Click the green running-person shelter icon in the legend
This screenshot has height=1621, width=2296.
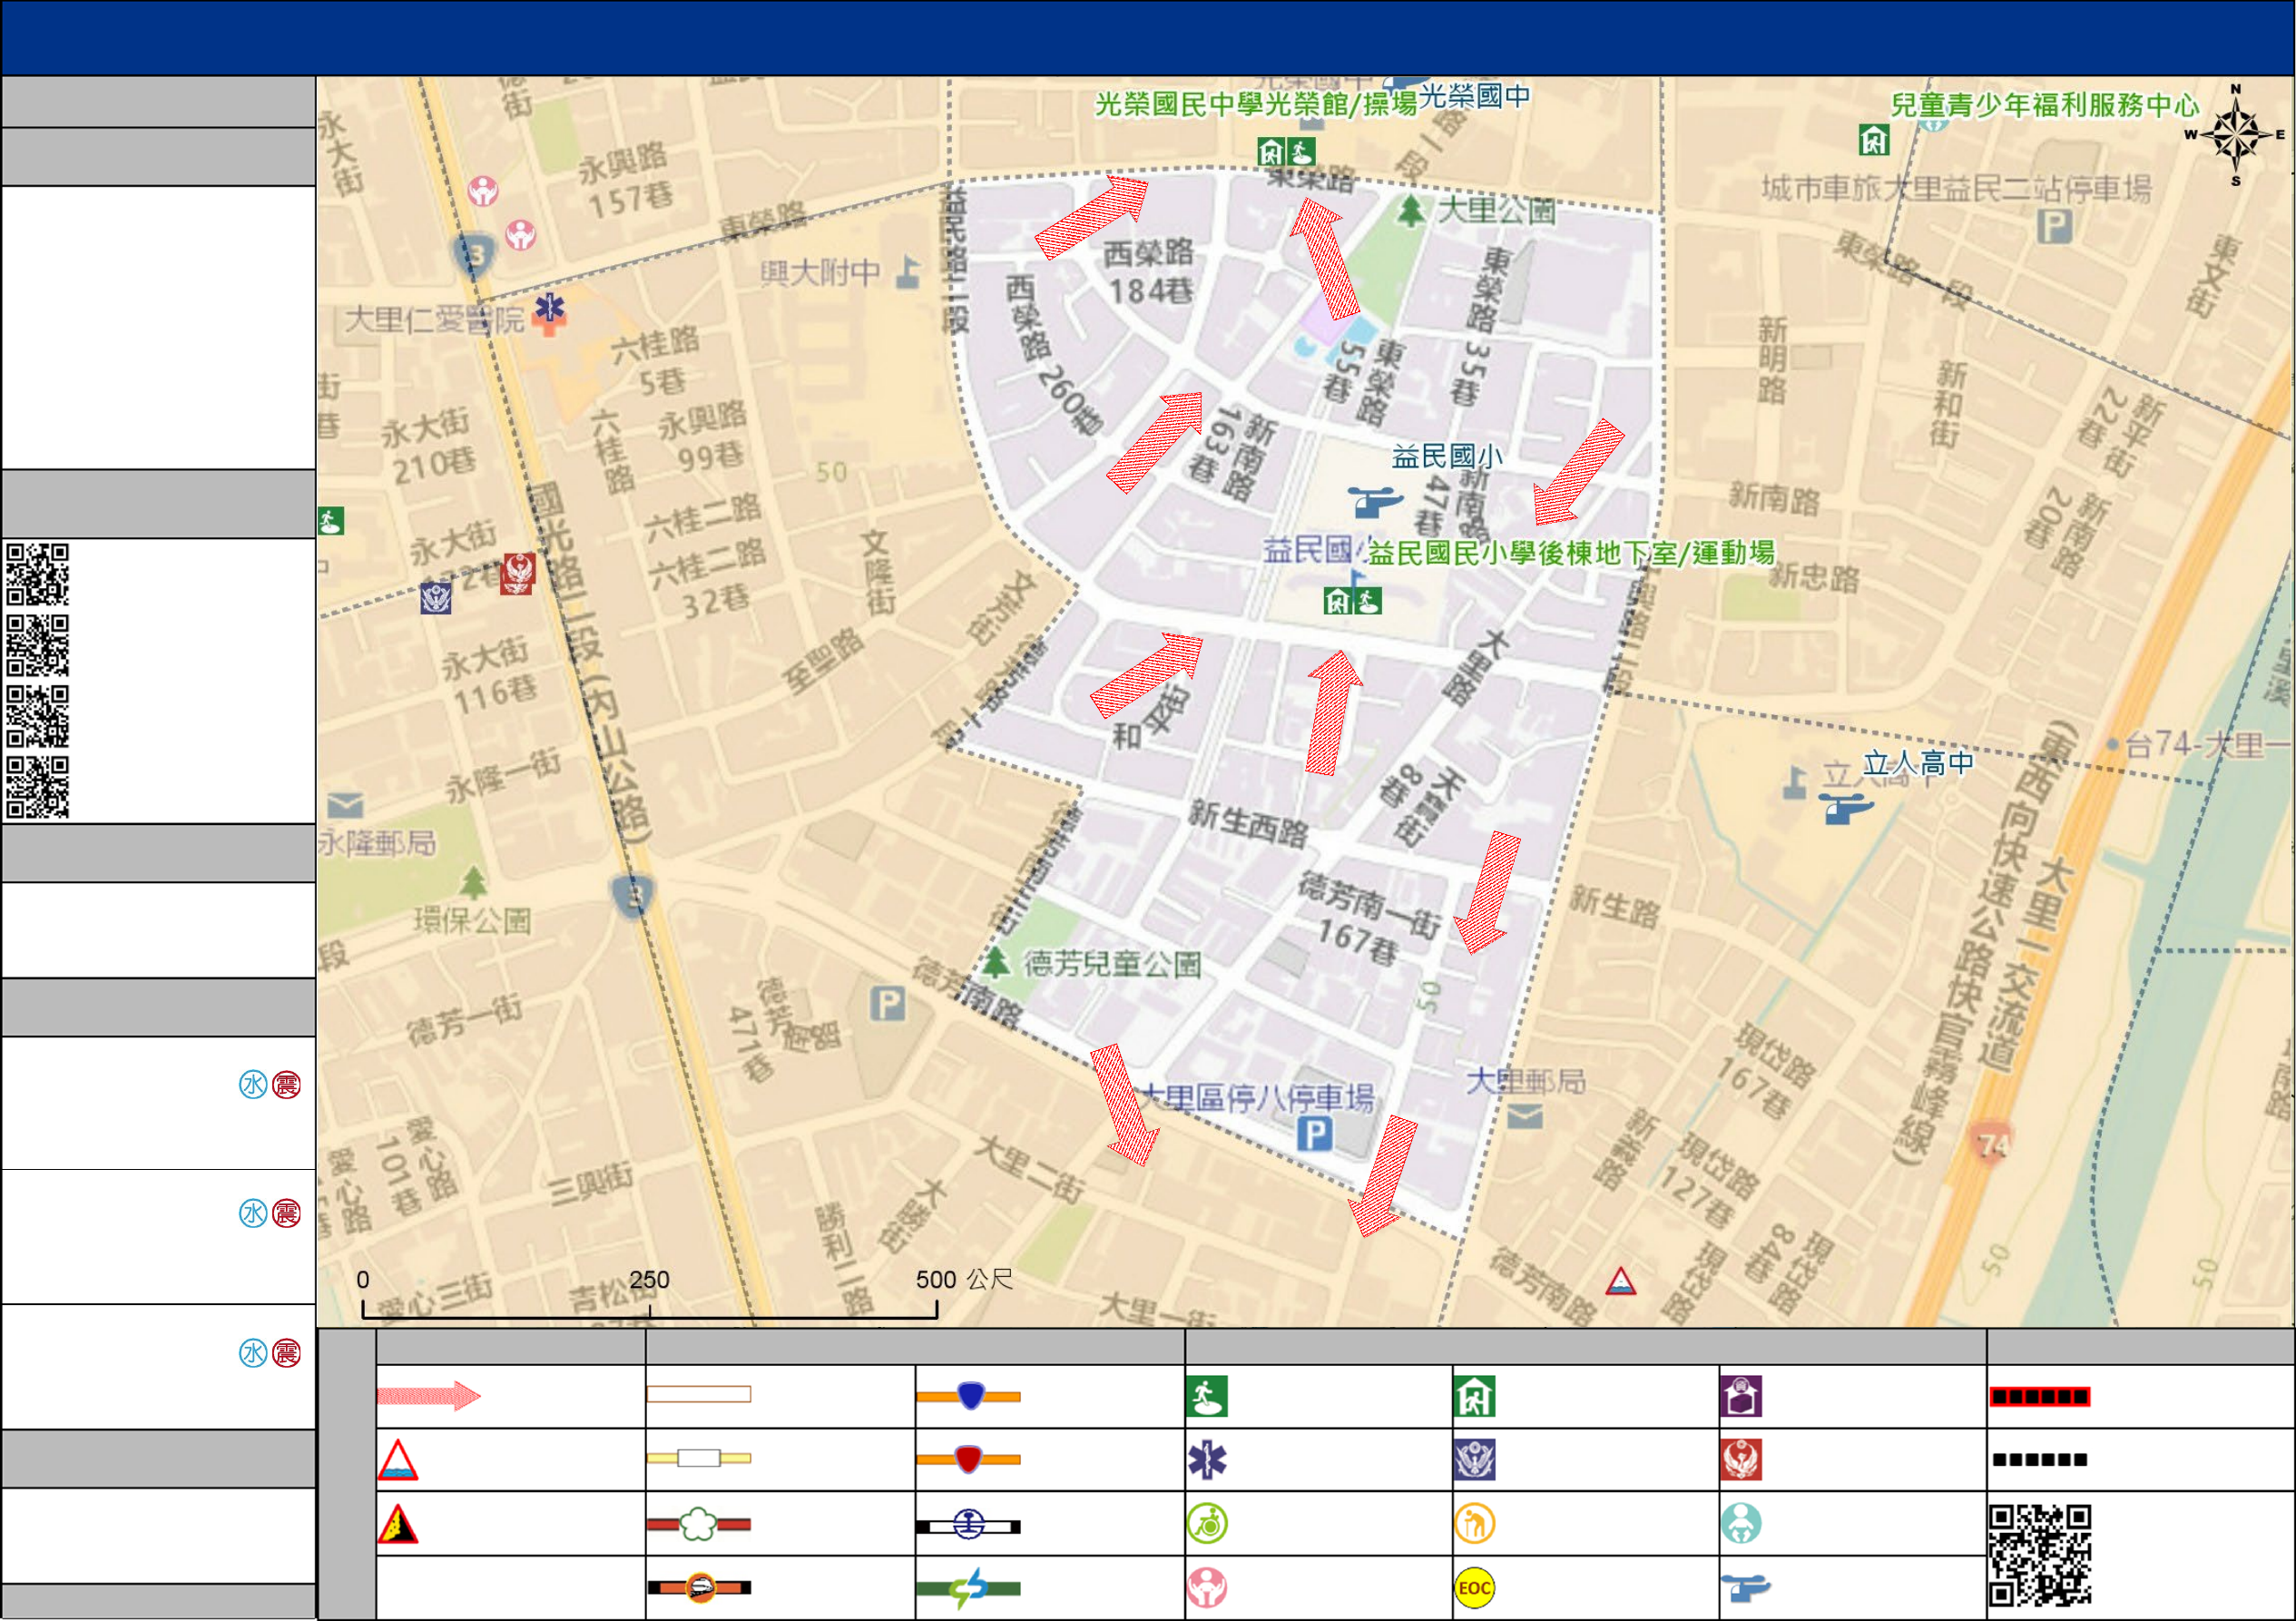click(1207, 1397)
